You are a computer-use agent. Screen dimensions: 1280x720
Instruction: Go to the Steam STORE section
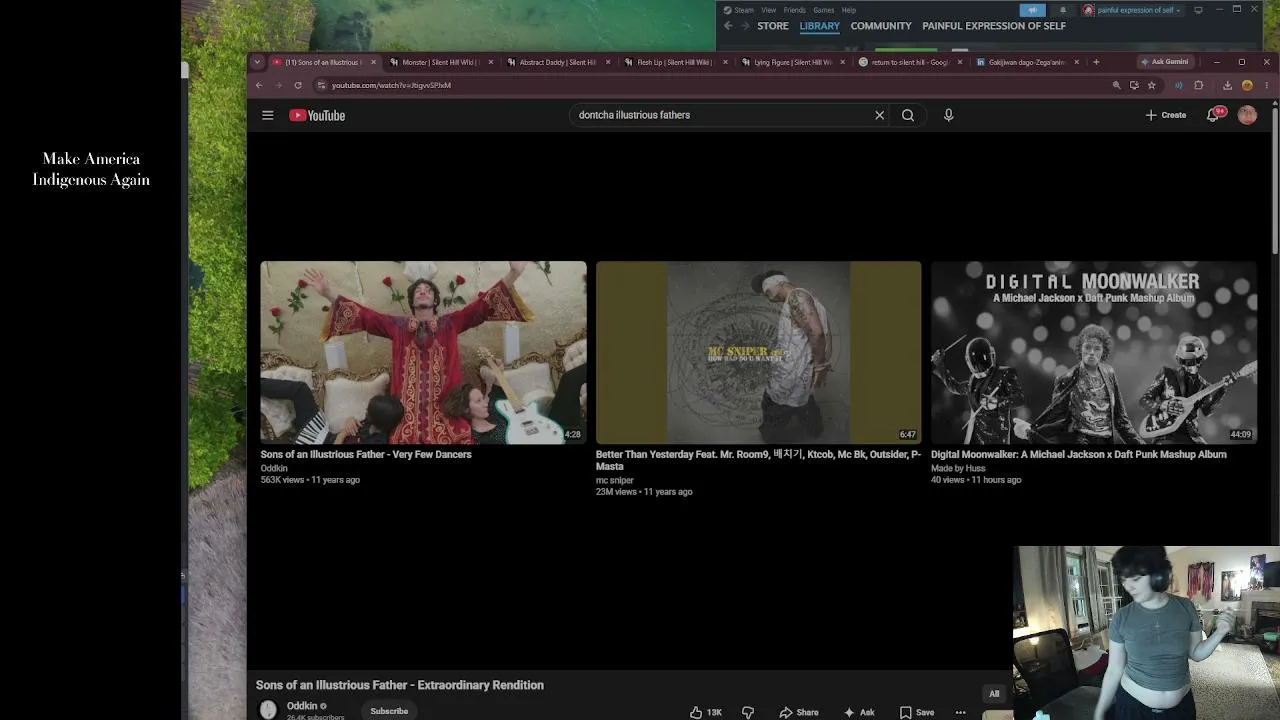click(773, 26)
